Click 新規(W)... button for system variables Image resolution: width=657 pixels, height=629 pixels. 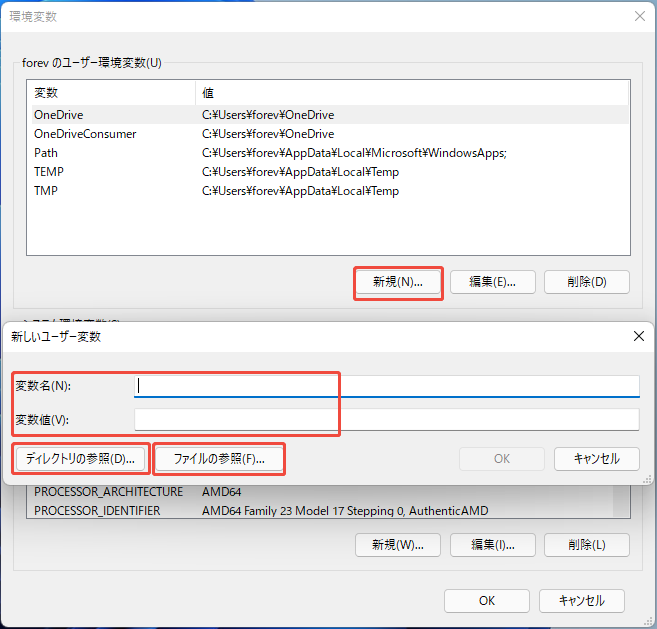point(398,545)
